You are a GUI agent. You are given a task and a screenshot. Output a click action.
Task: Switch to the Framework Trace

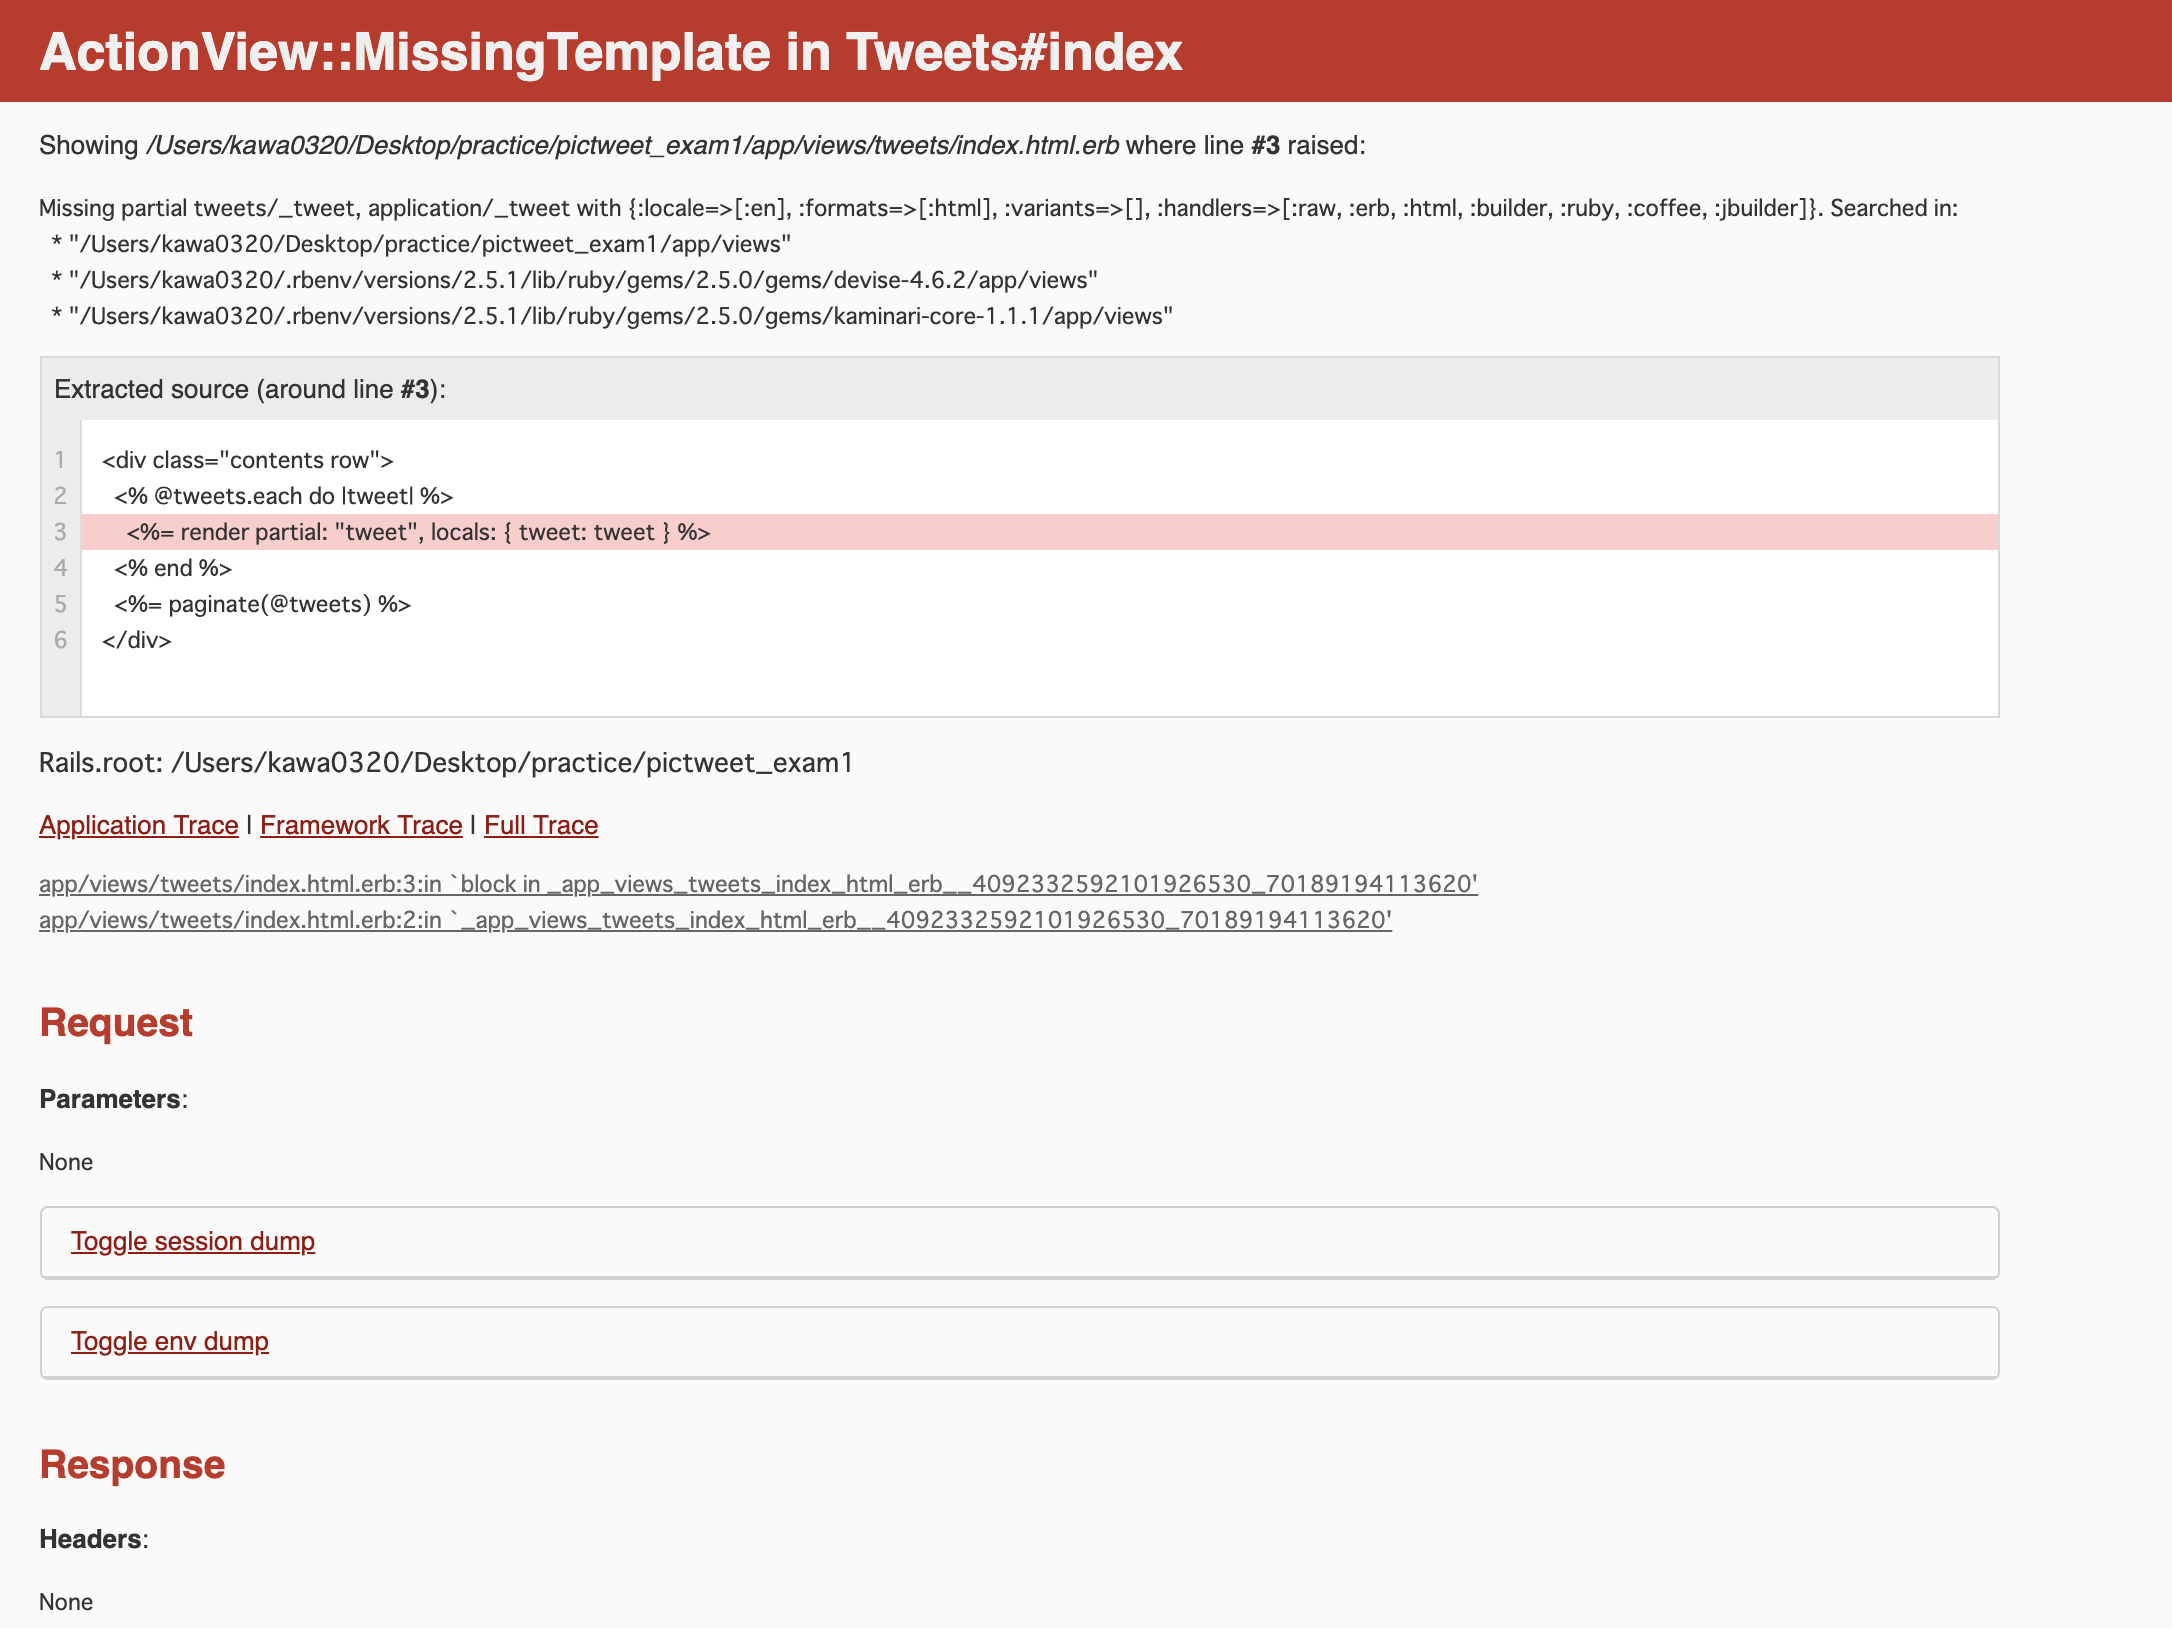click(360, 825)
